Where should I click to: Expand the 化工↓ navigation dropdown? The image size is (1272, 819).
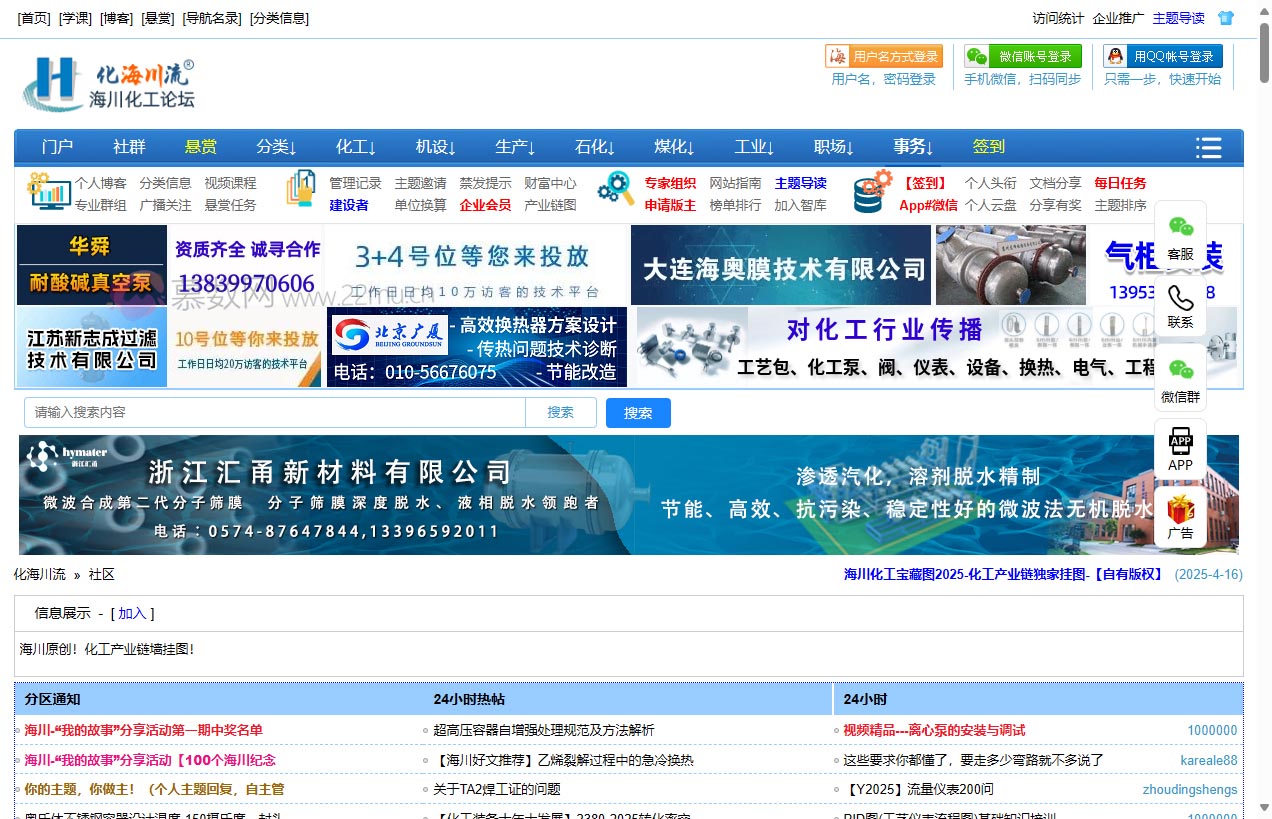(356, 147)
